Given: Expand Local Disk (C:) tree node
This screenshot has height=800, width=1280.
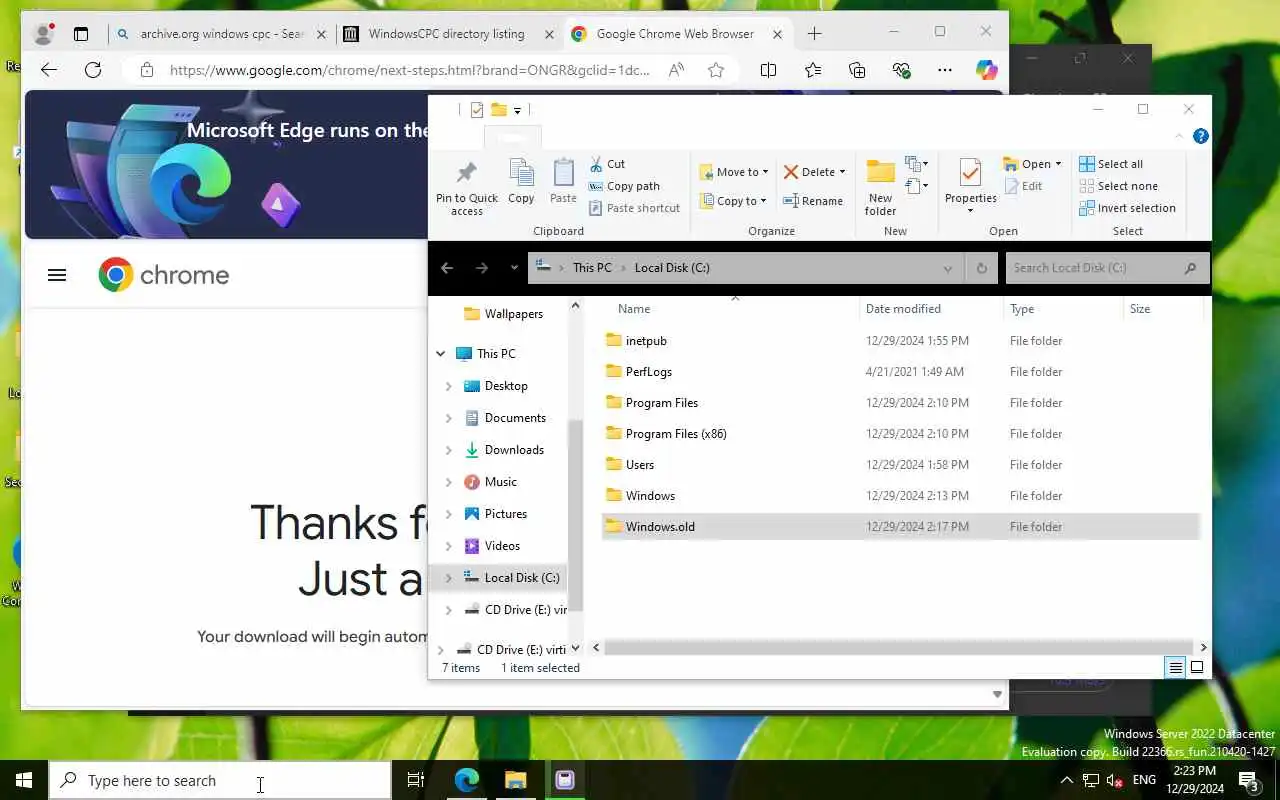Looking at the screenshot, I should [449, 578].
